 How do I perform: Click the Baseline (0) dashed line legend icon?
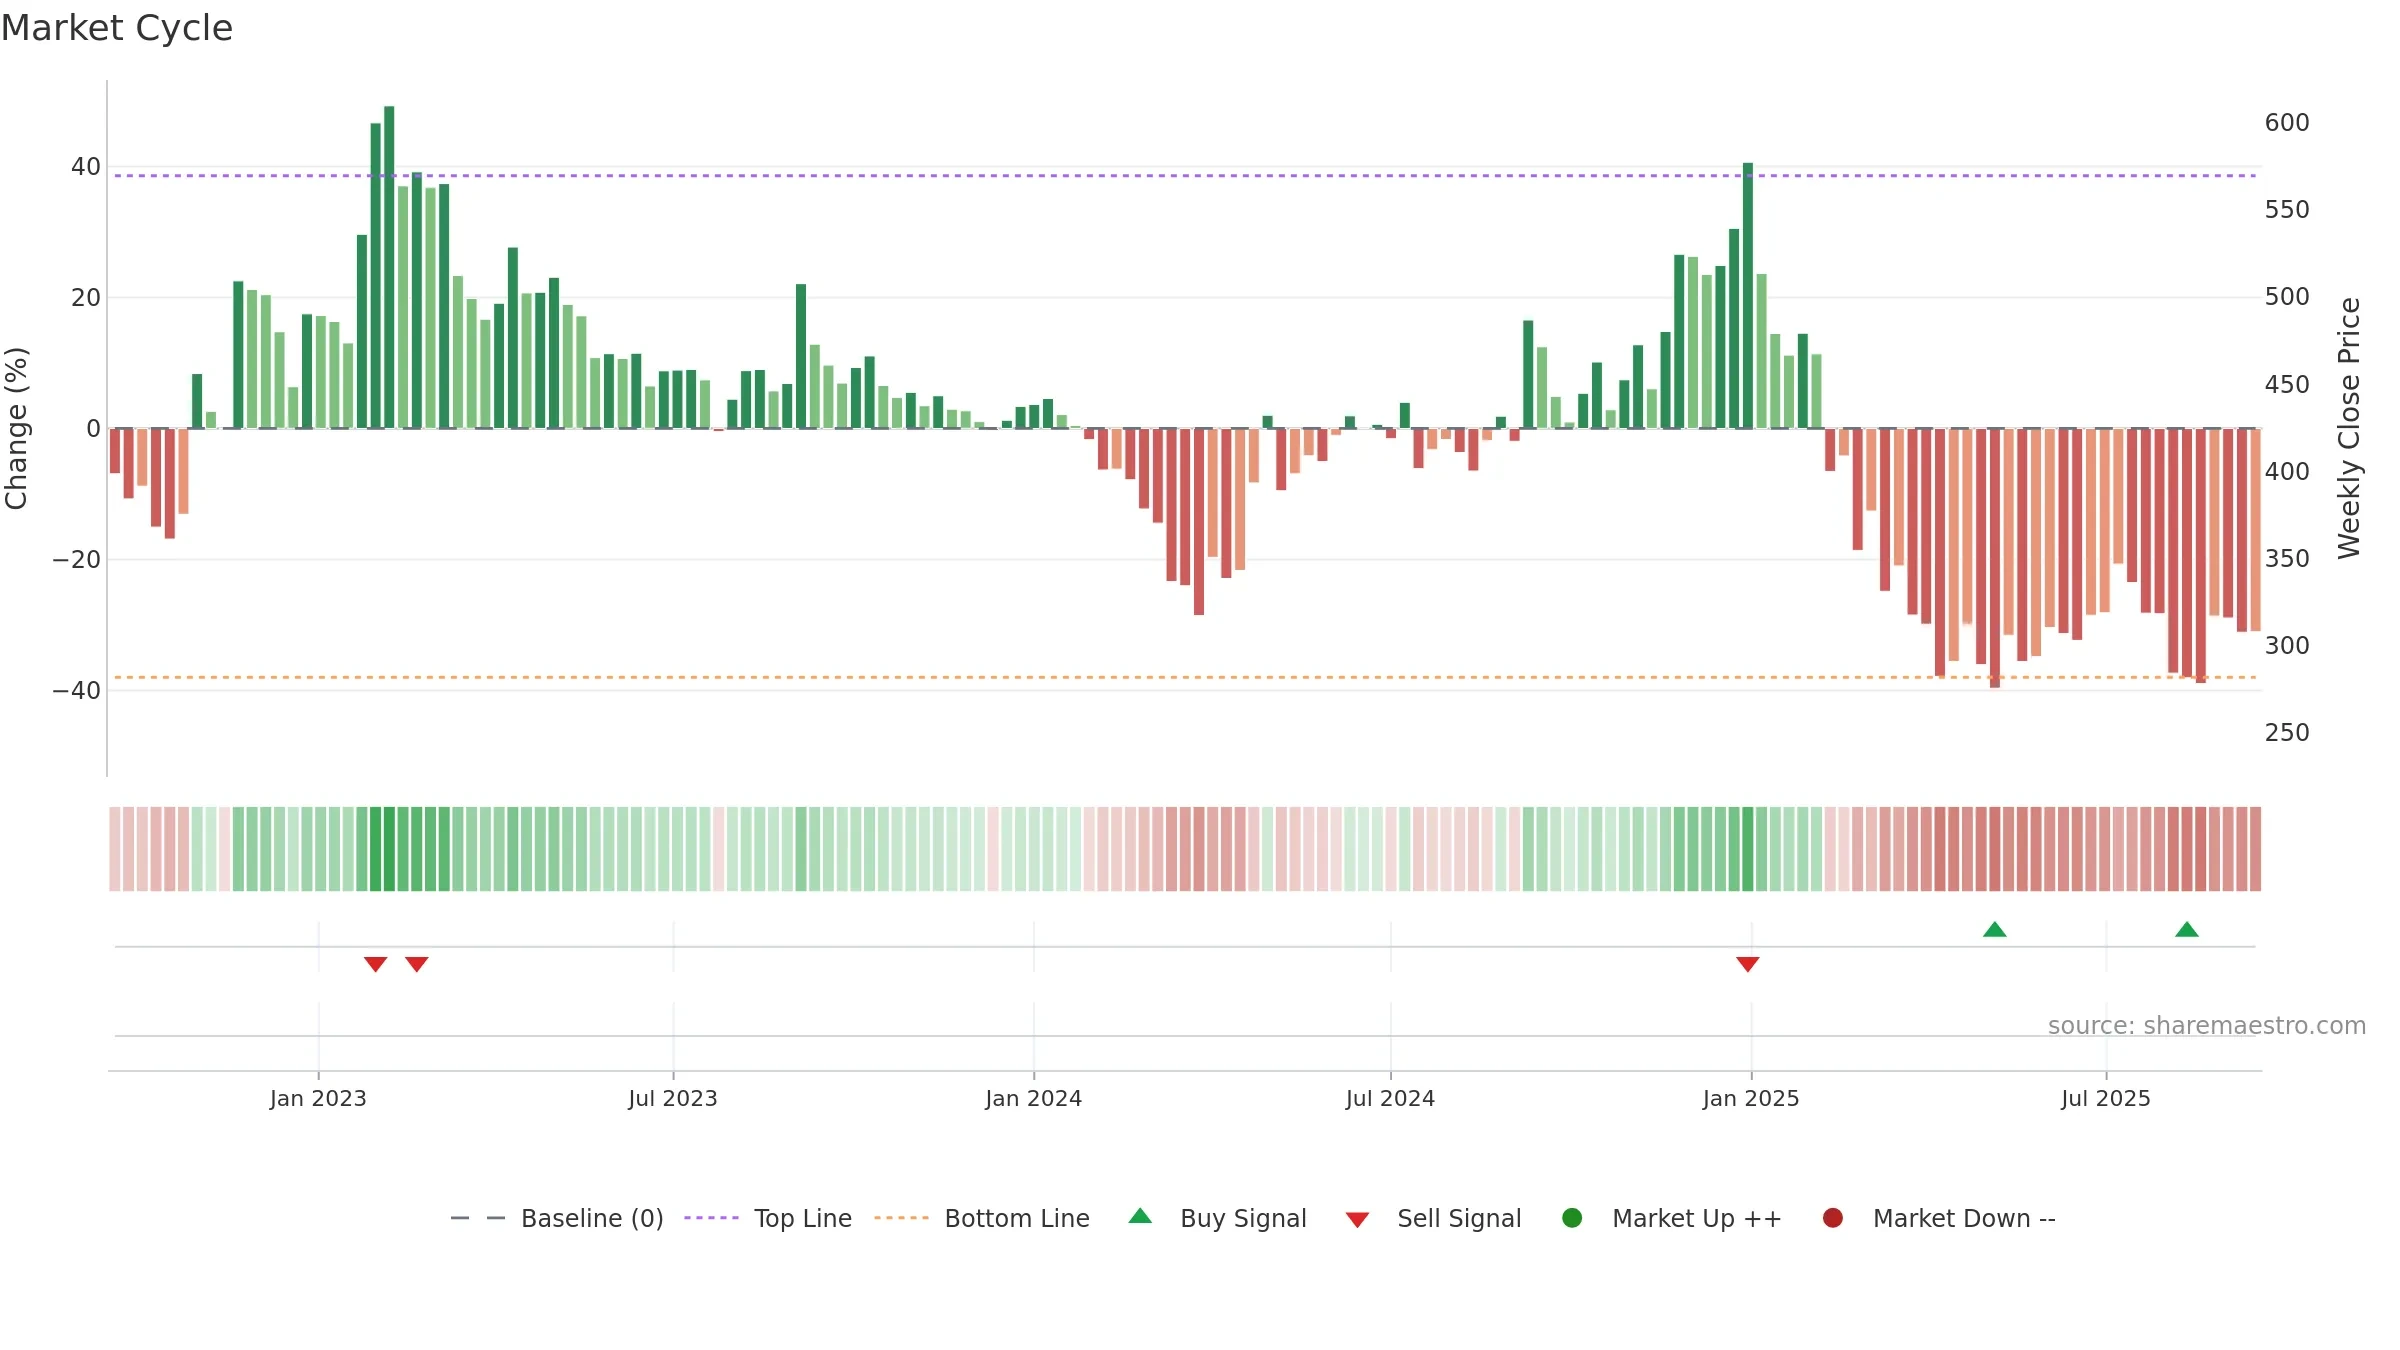point(478,1218)
